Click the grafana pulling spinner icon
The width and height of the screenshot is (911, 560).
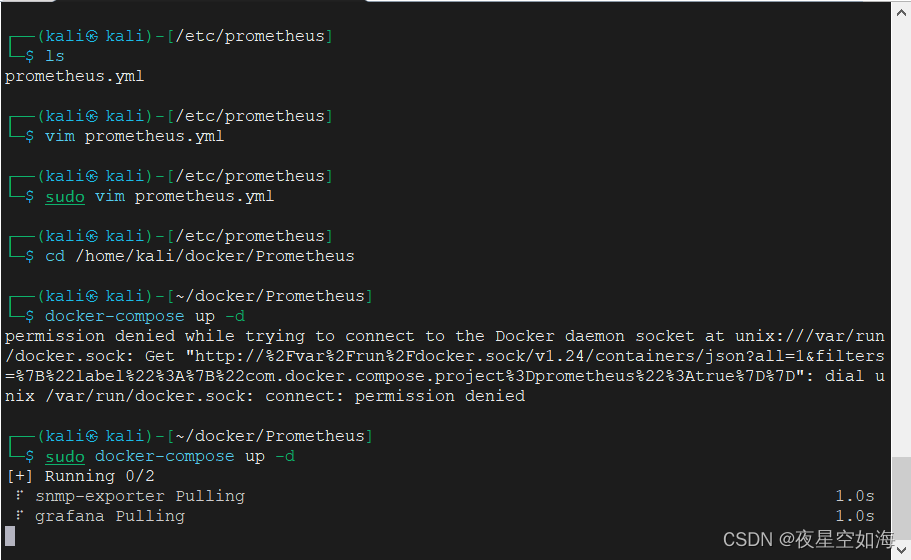tap(20, 516)
